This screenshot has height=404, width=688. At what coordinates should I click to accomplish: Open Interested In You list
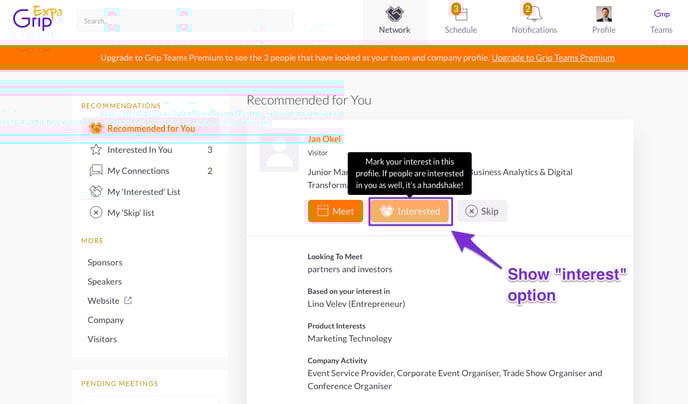[140, 150]
